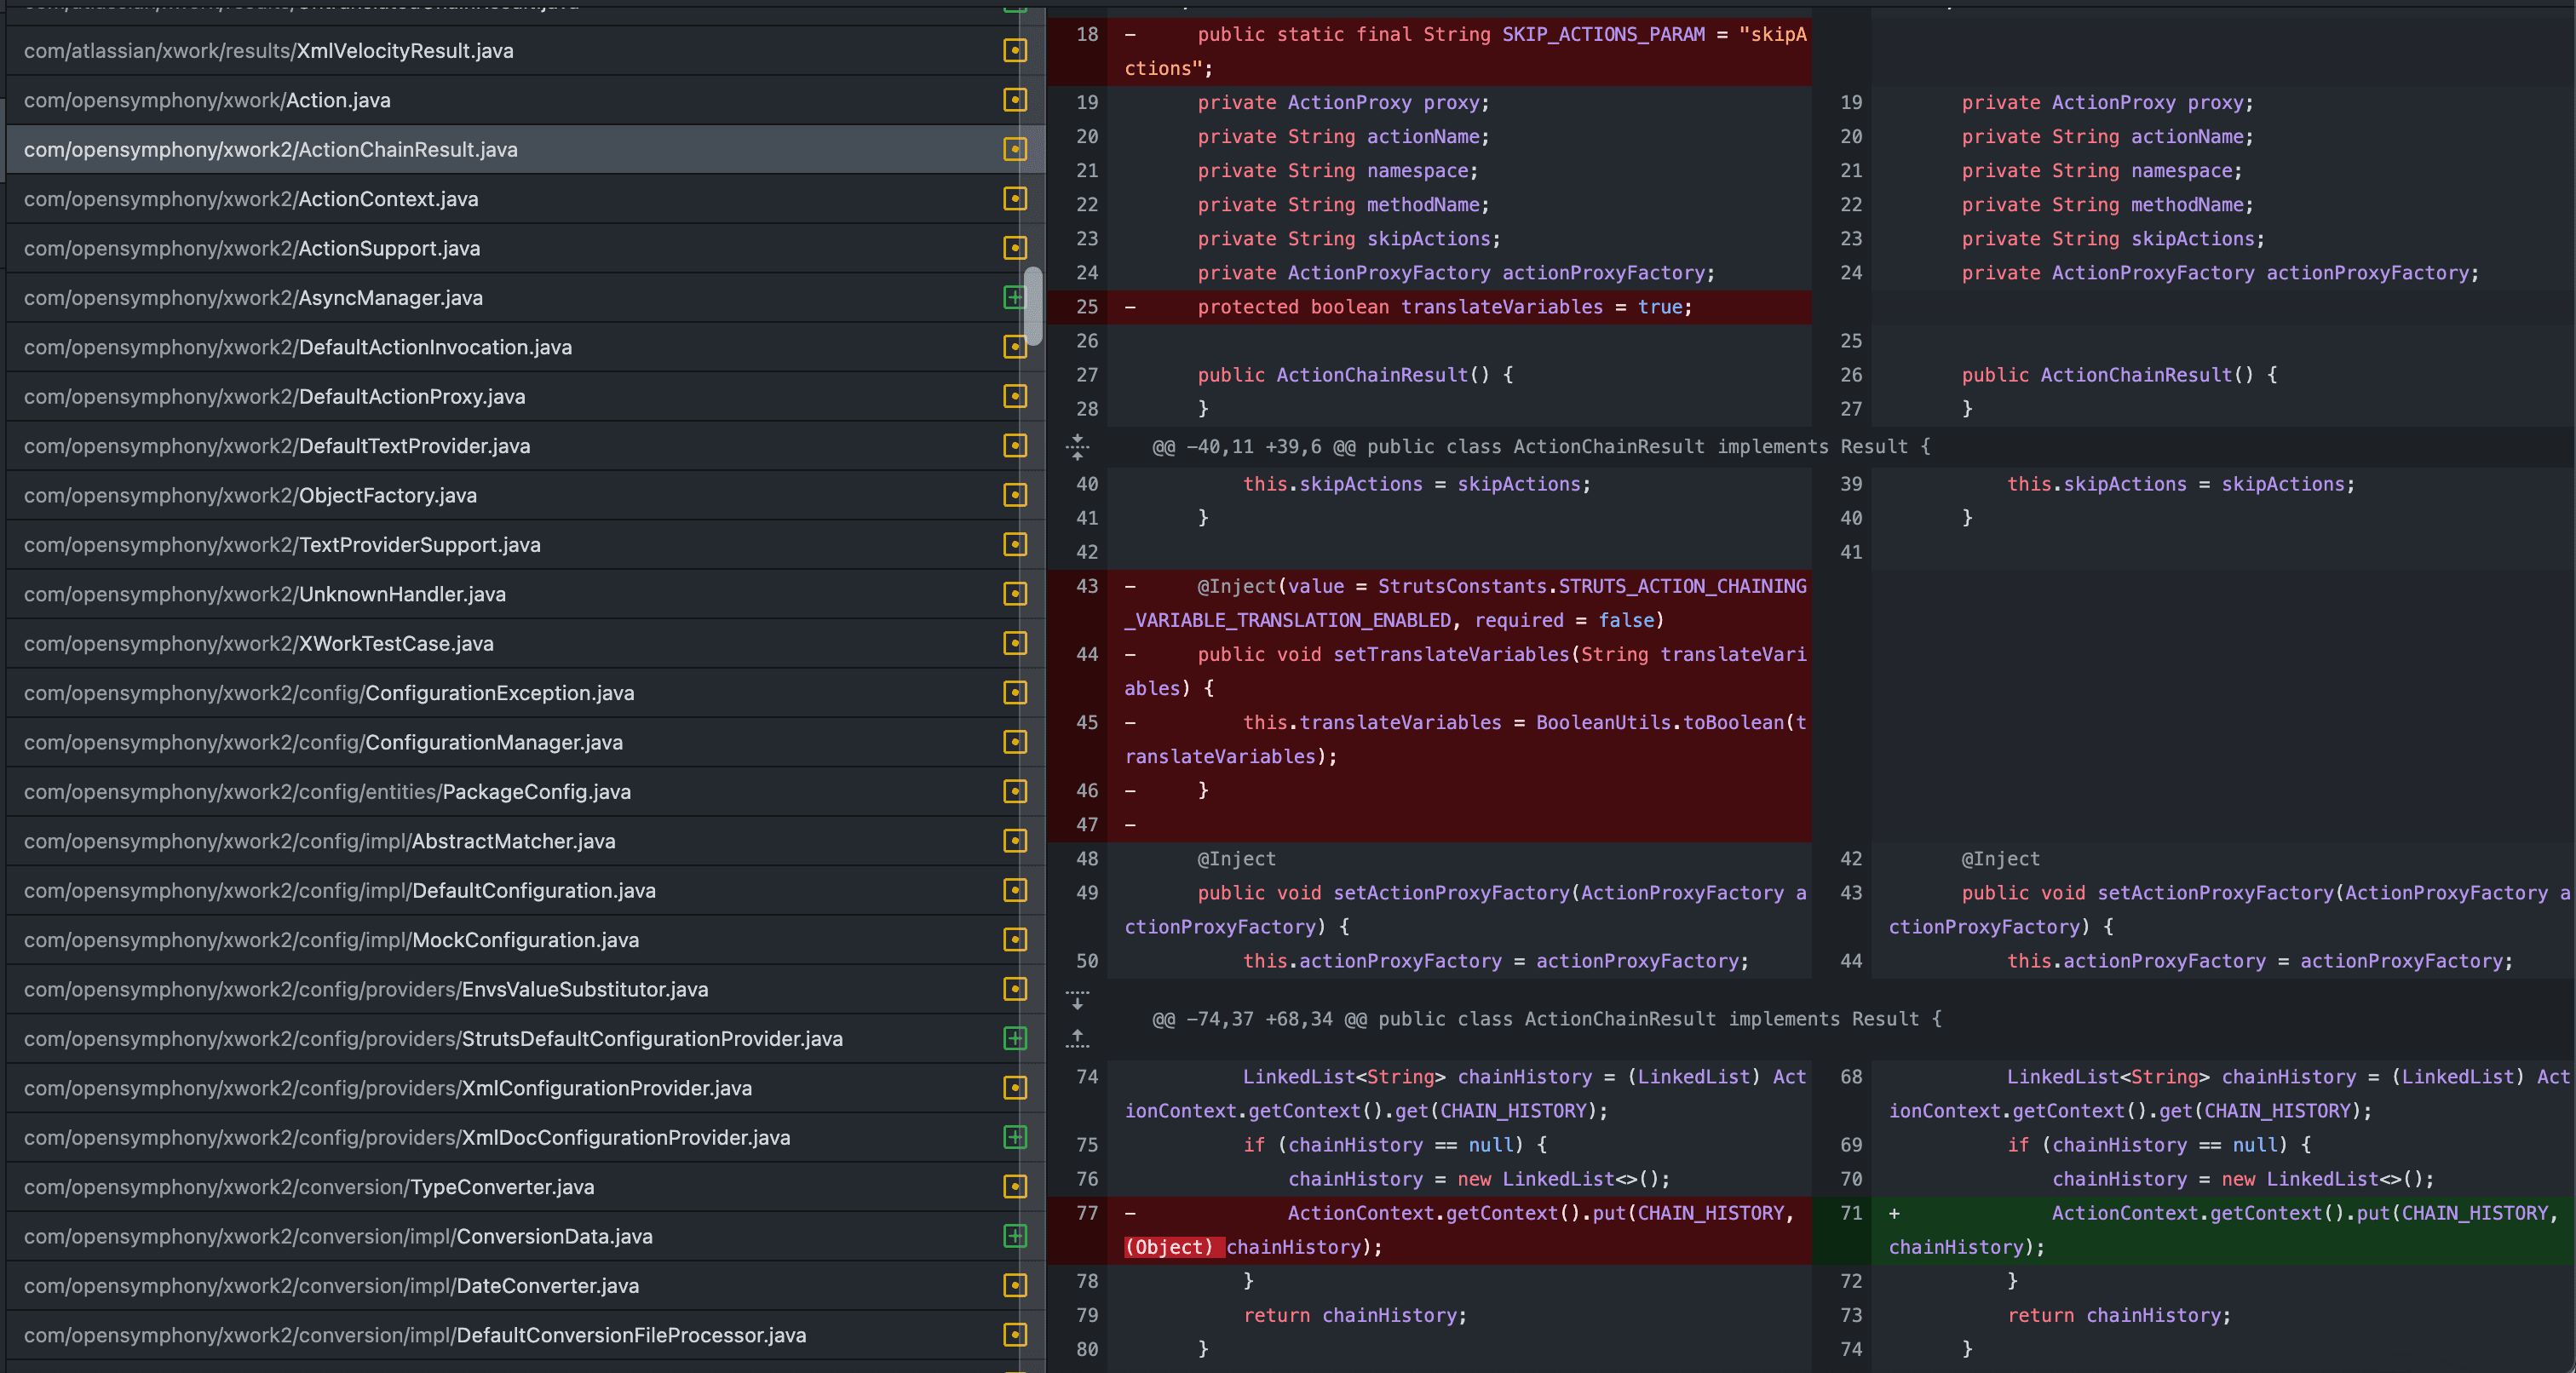Click the added-file icon beside AsyncManager.java
Viewport: 2576px width, 1373px height.
[1014, 297]
